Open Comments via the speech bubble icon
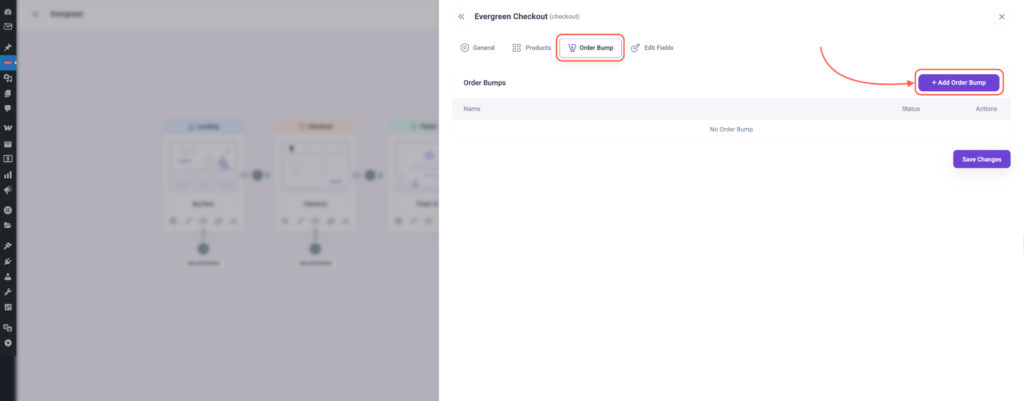The image size is (1024, 401). coord(8,108)
